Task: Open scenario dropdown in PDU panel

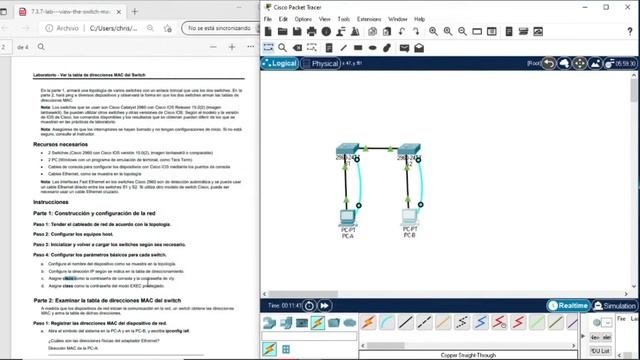Action: pyautogui.click(x=608, y=323)
